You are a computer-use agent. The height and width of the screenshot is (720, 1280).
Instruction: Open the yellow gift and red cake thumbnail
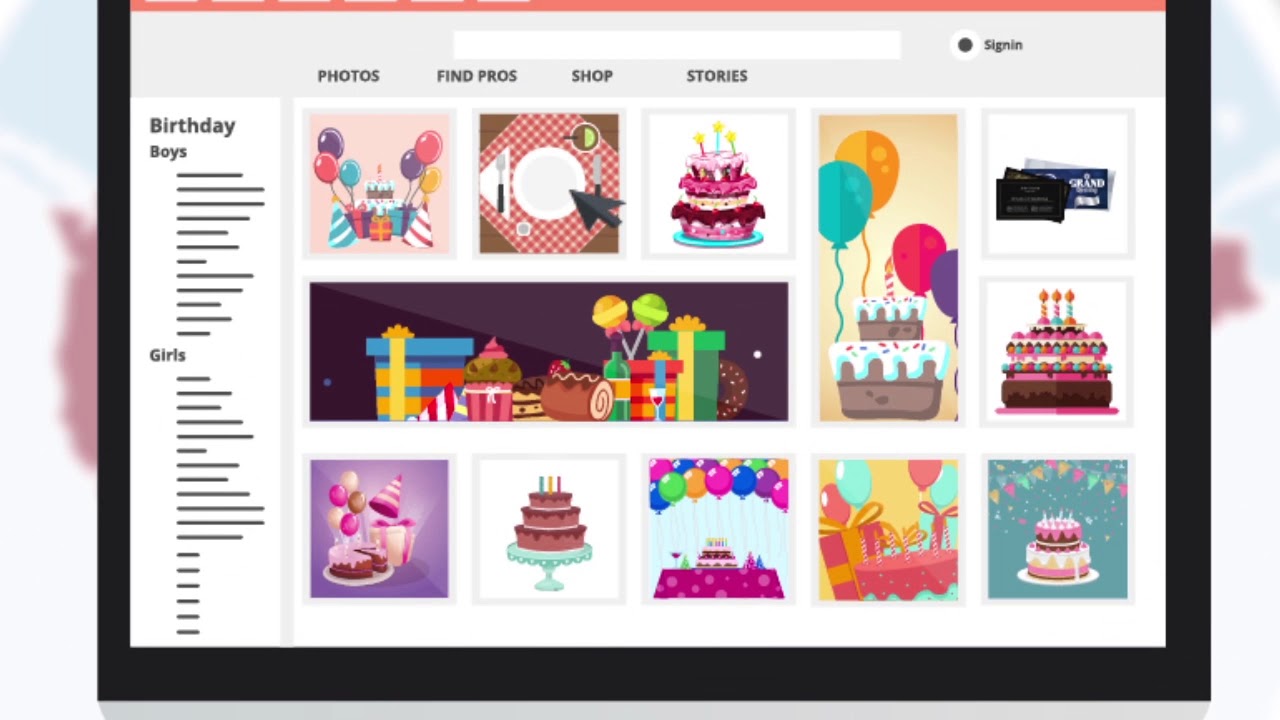pyautogui.click(x=888, y=529)
